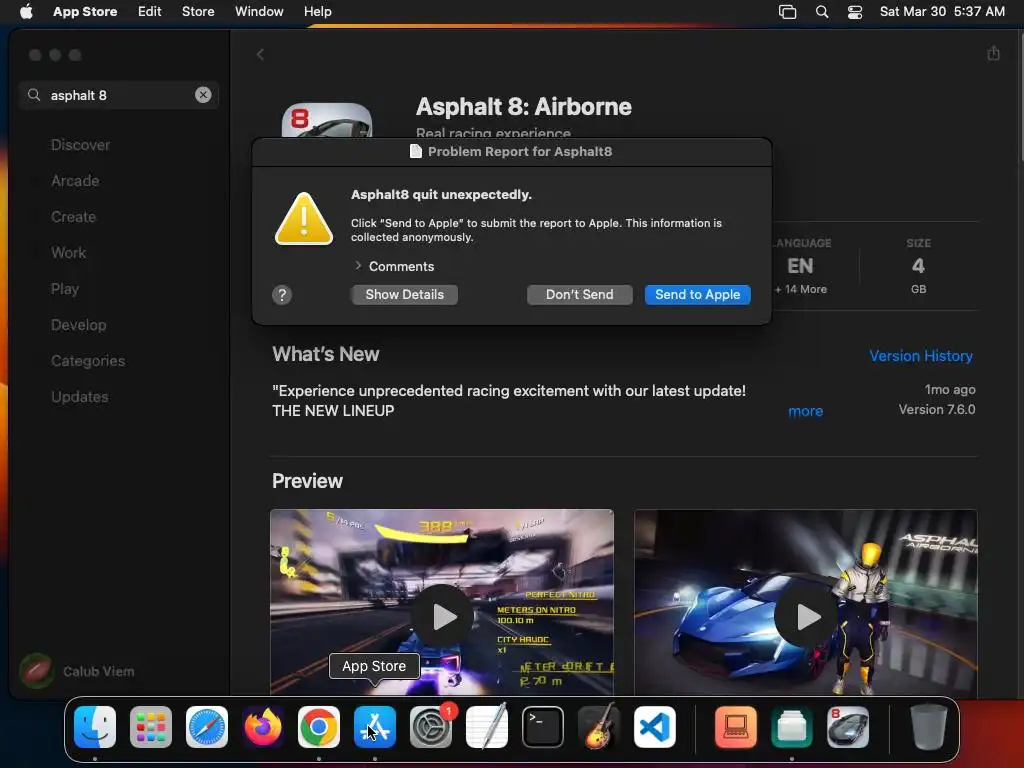The image size is (1024, 768).
Task: Click the asphalt 8 search field
Action: (118, 95)
